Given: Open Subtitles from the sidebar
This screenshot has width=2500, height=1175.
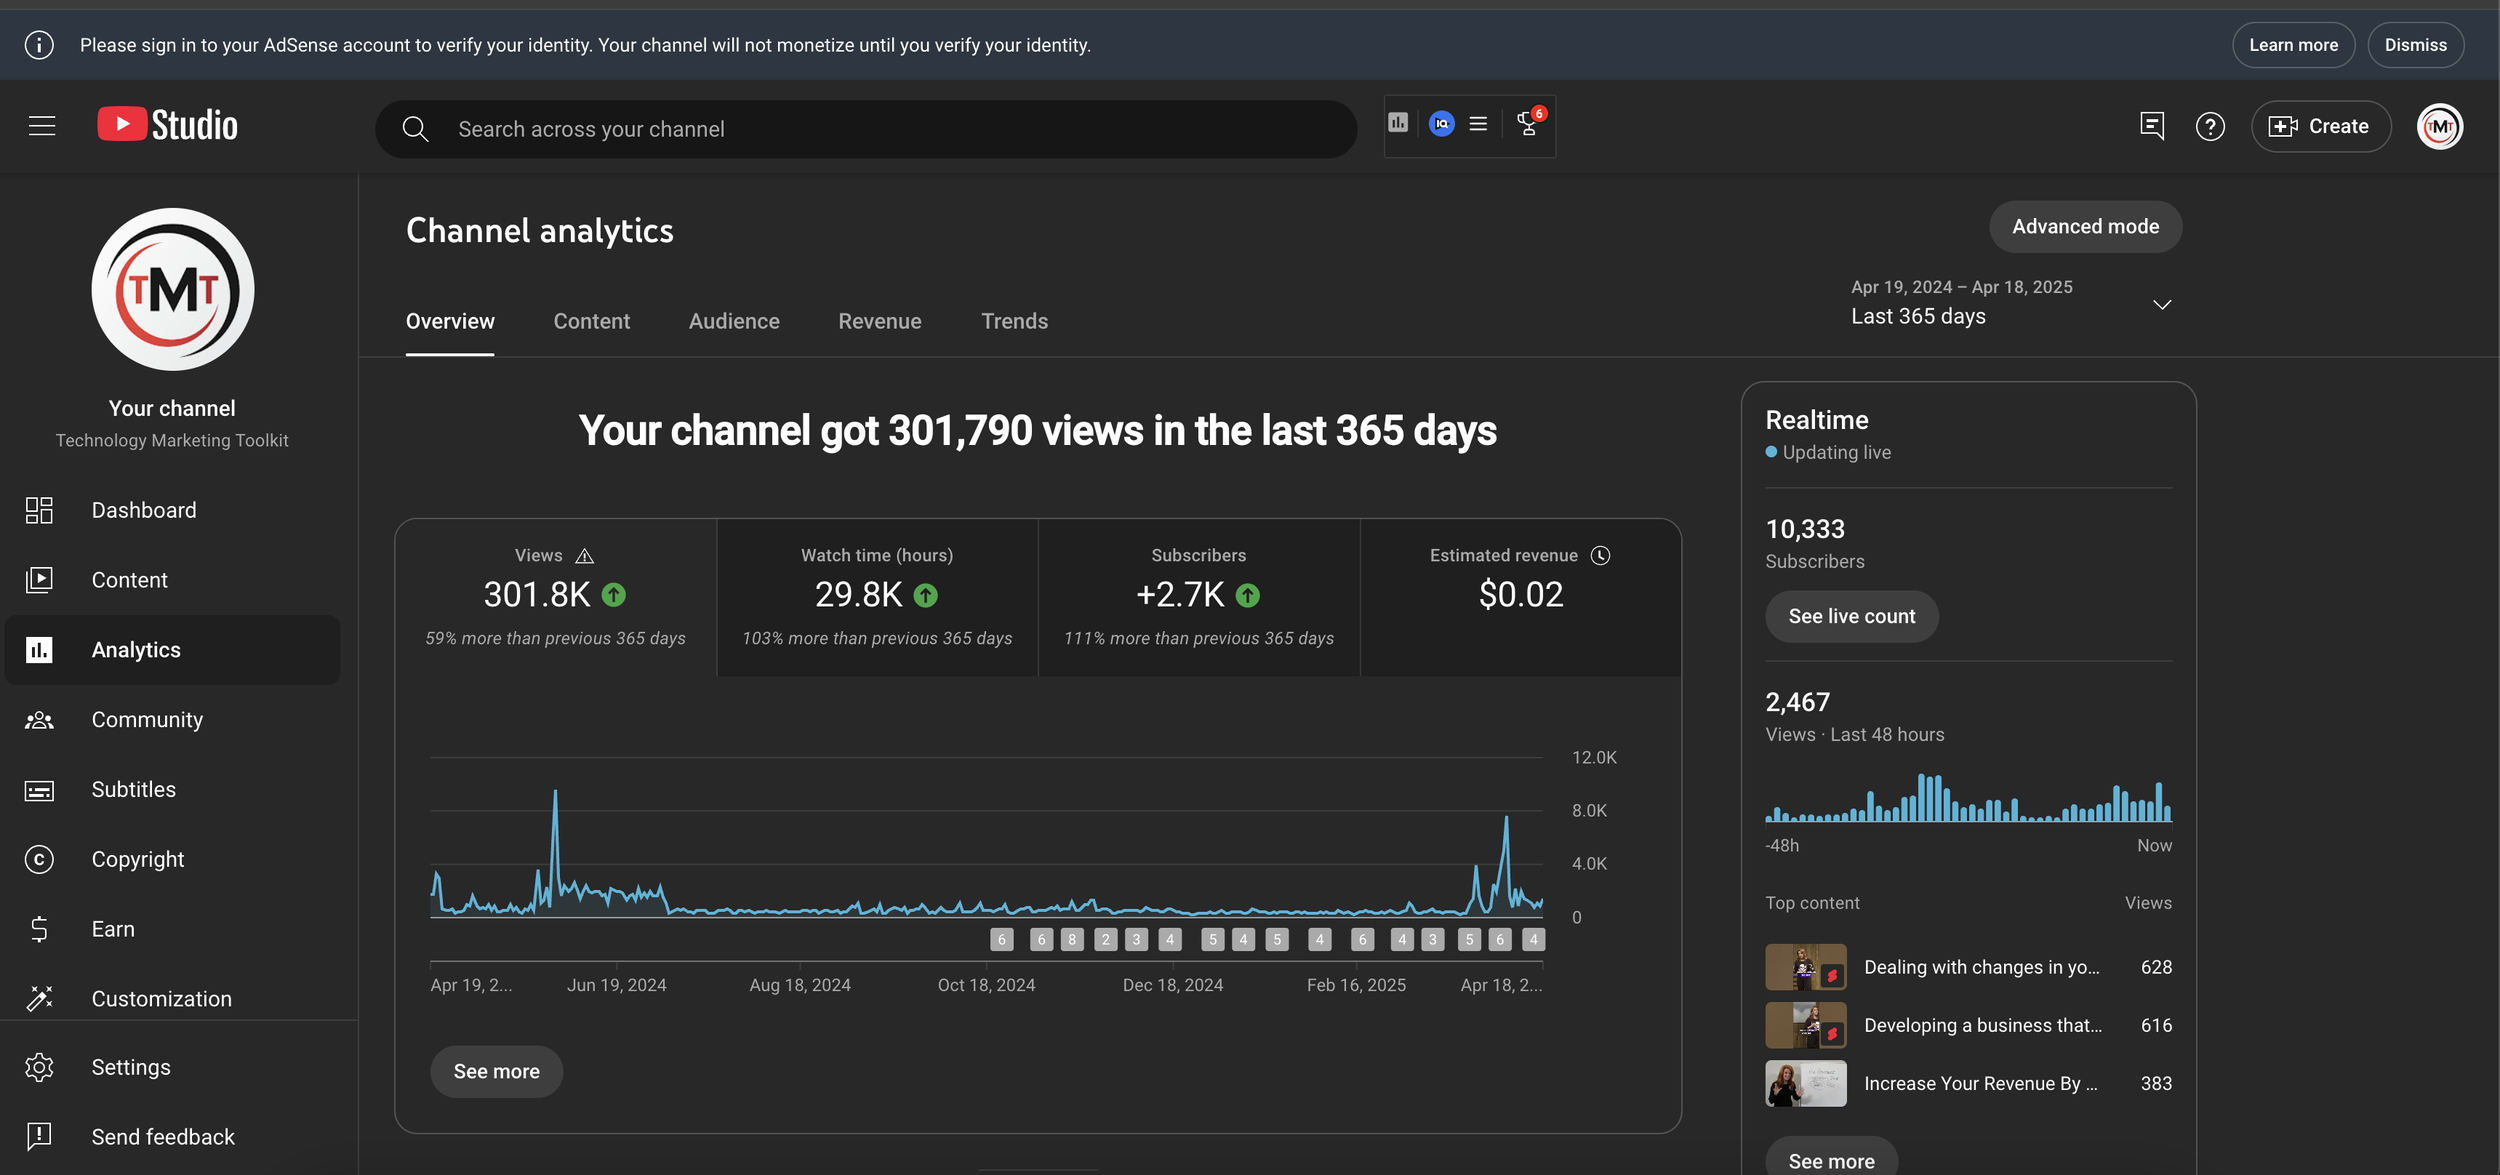Looking at the screenshot, I should coord(133,789).
